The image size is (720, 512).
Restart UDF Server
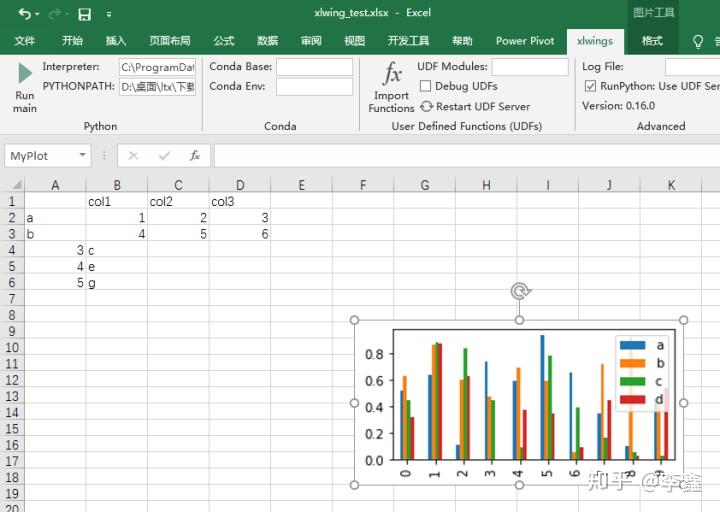point(475,107)
